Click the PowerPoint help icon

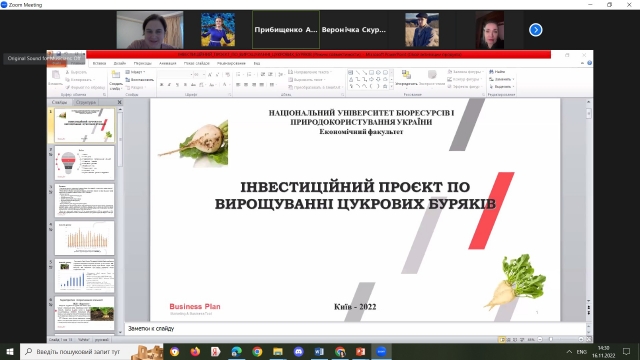589,63
